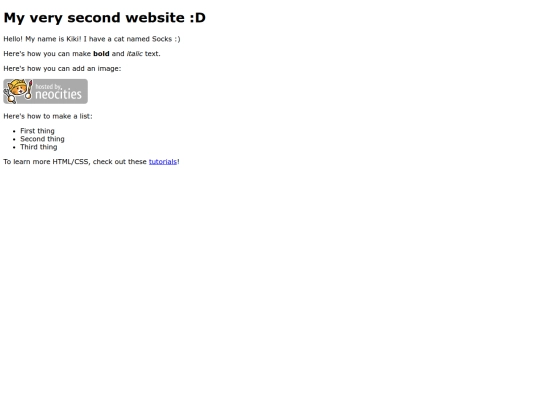The height and width of the screenshot is (405, 540).
Task: Click the 'neocities' text in the badge
Action: coord(59,94)
